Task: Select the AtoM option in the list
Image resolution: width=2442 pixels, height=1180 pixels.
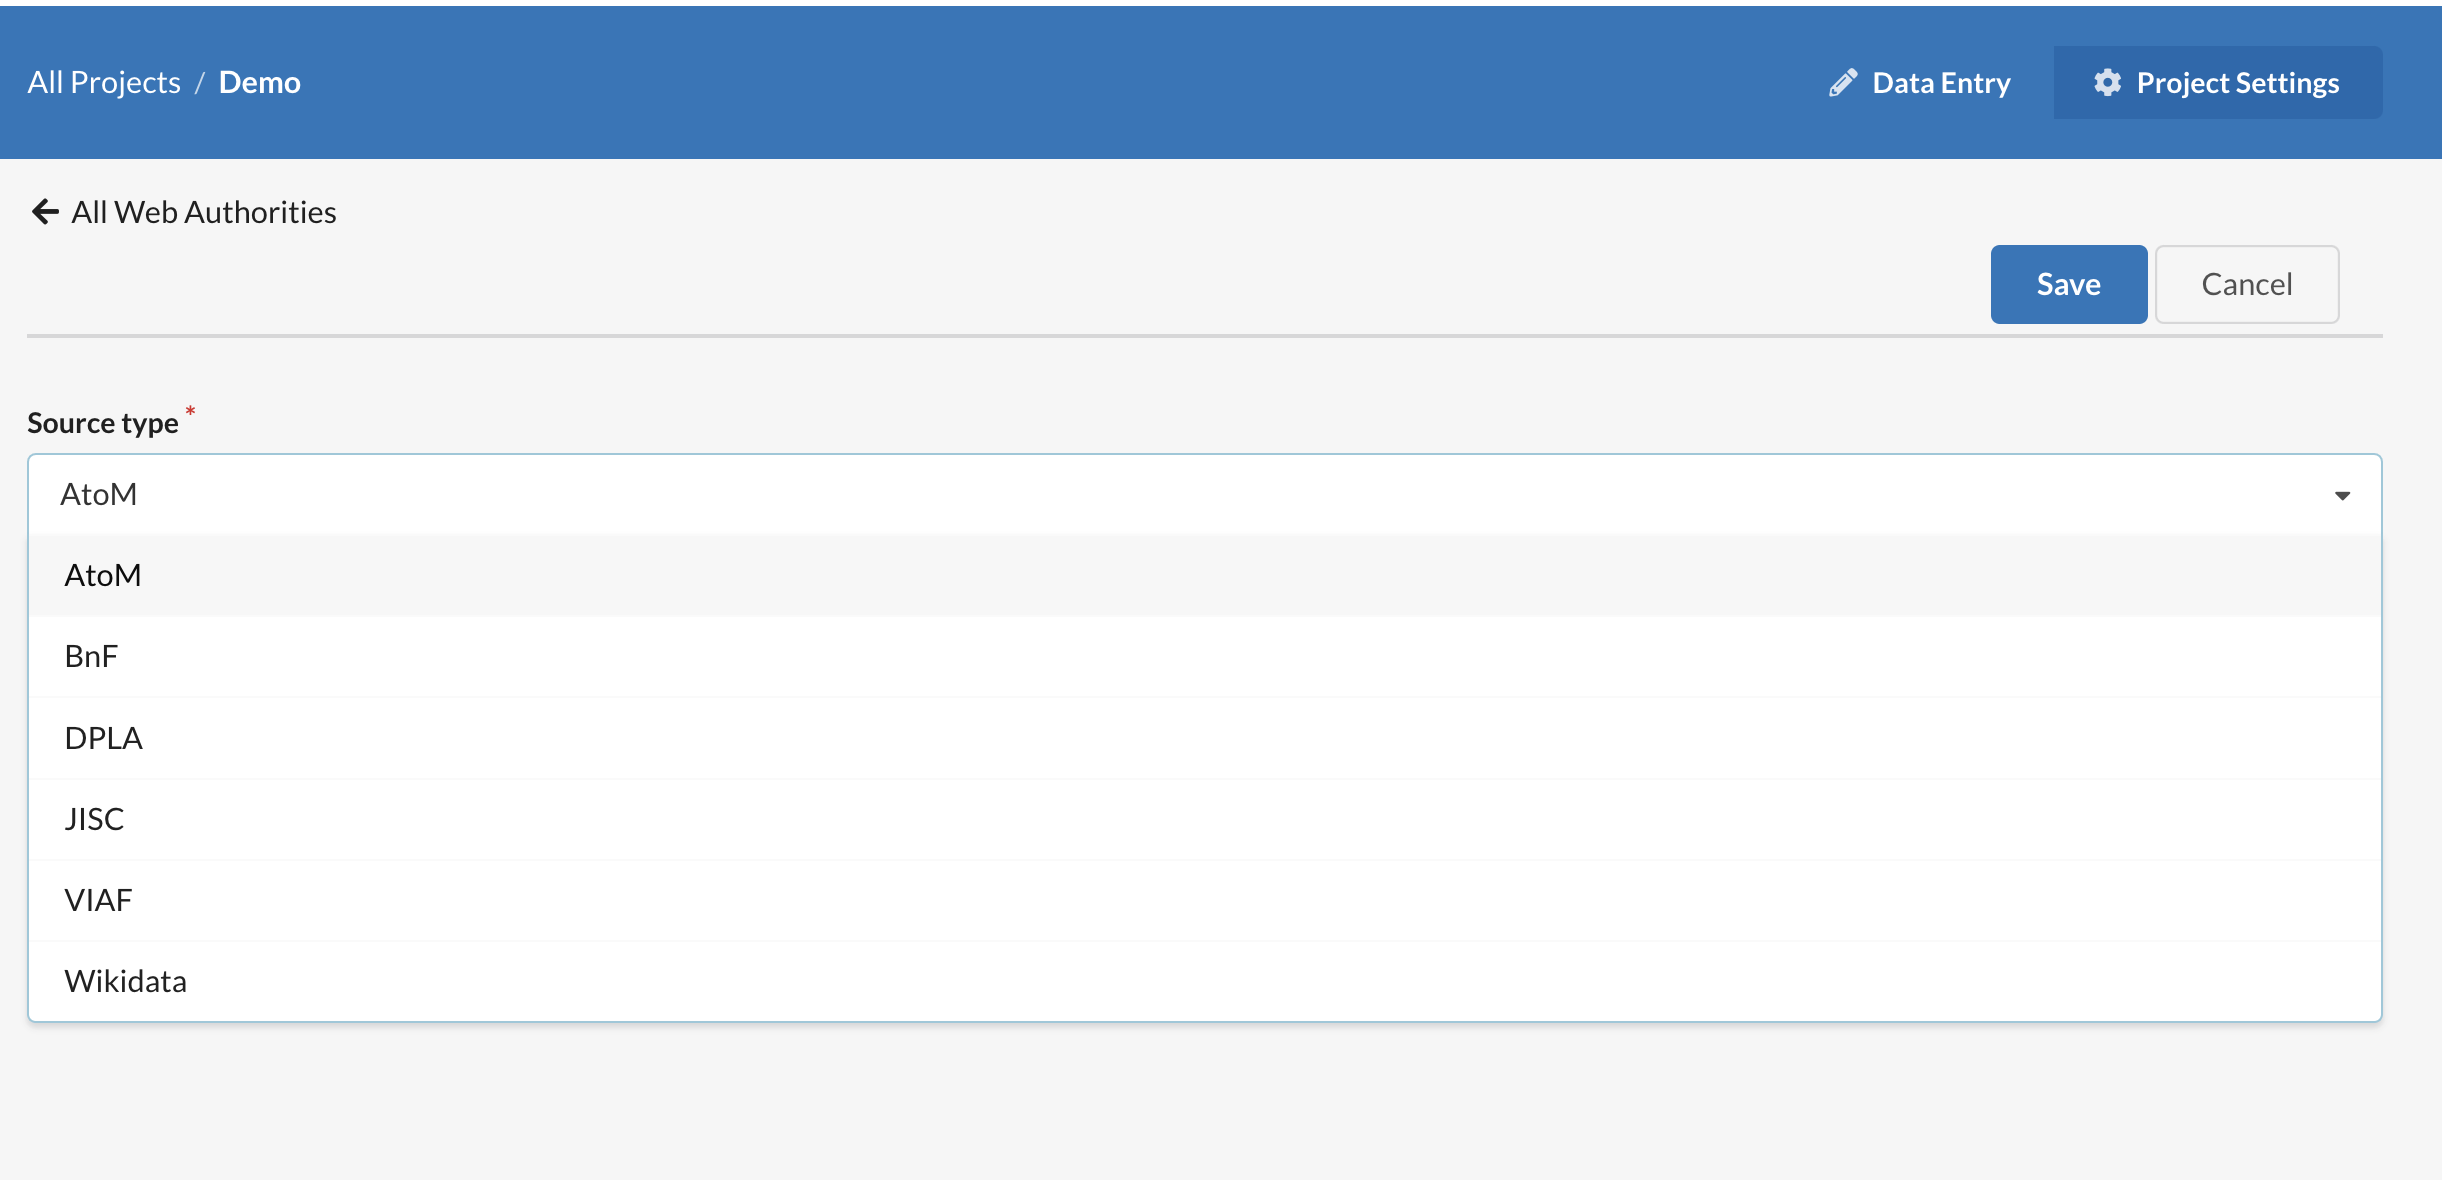Action: 1204,575
